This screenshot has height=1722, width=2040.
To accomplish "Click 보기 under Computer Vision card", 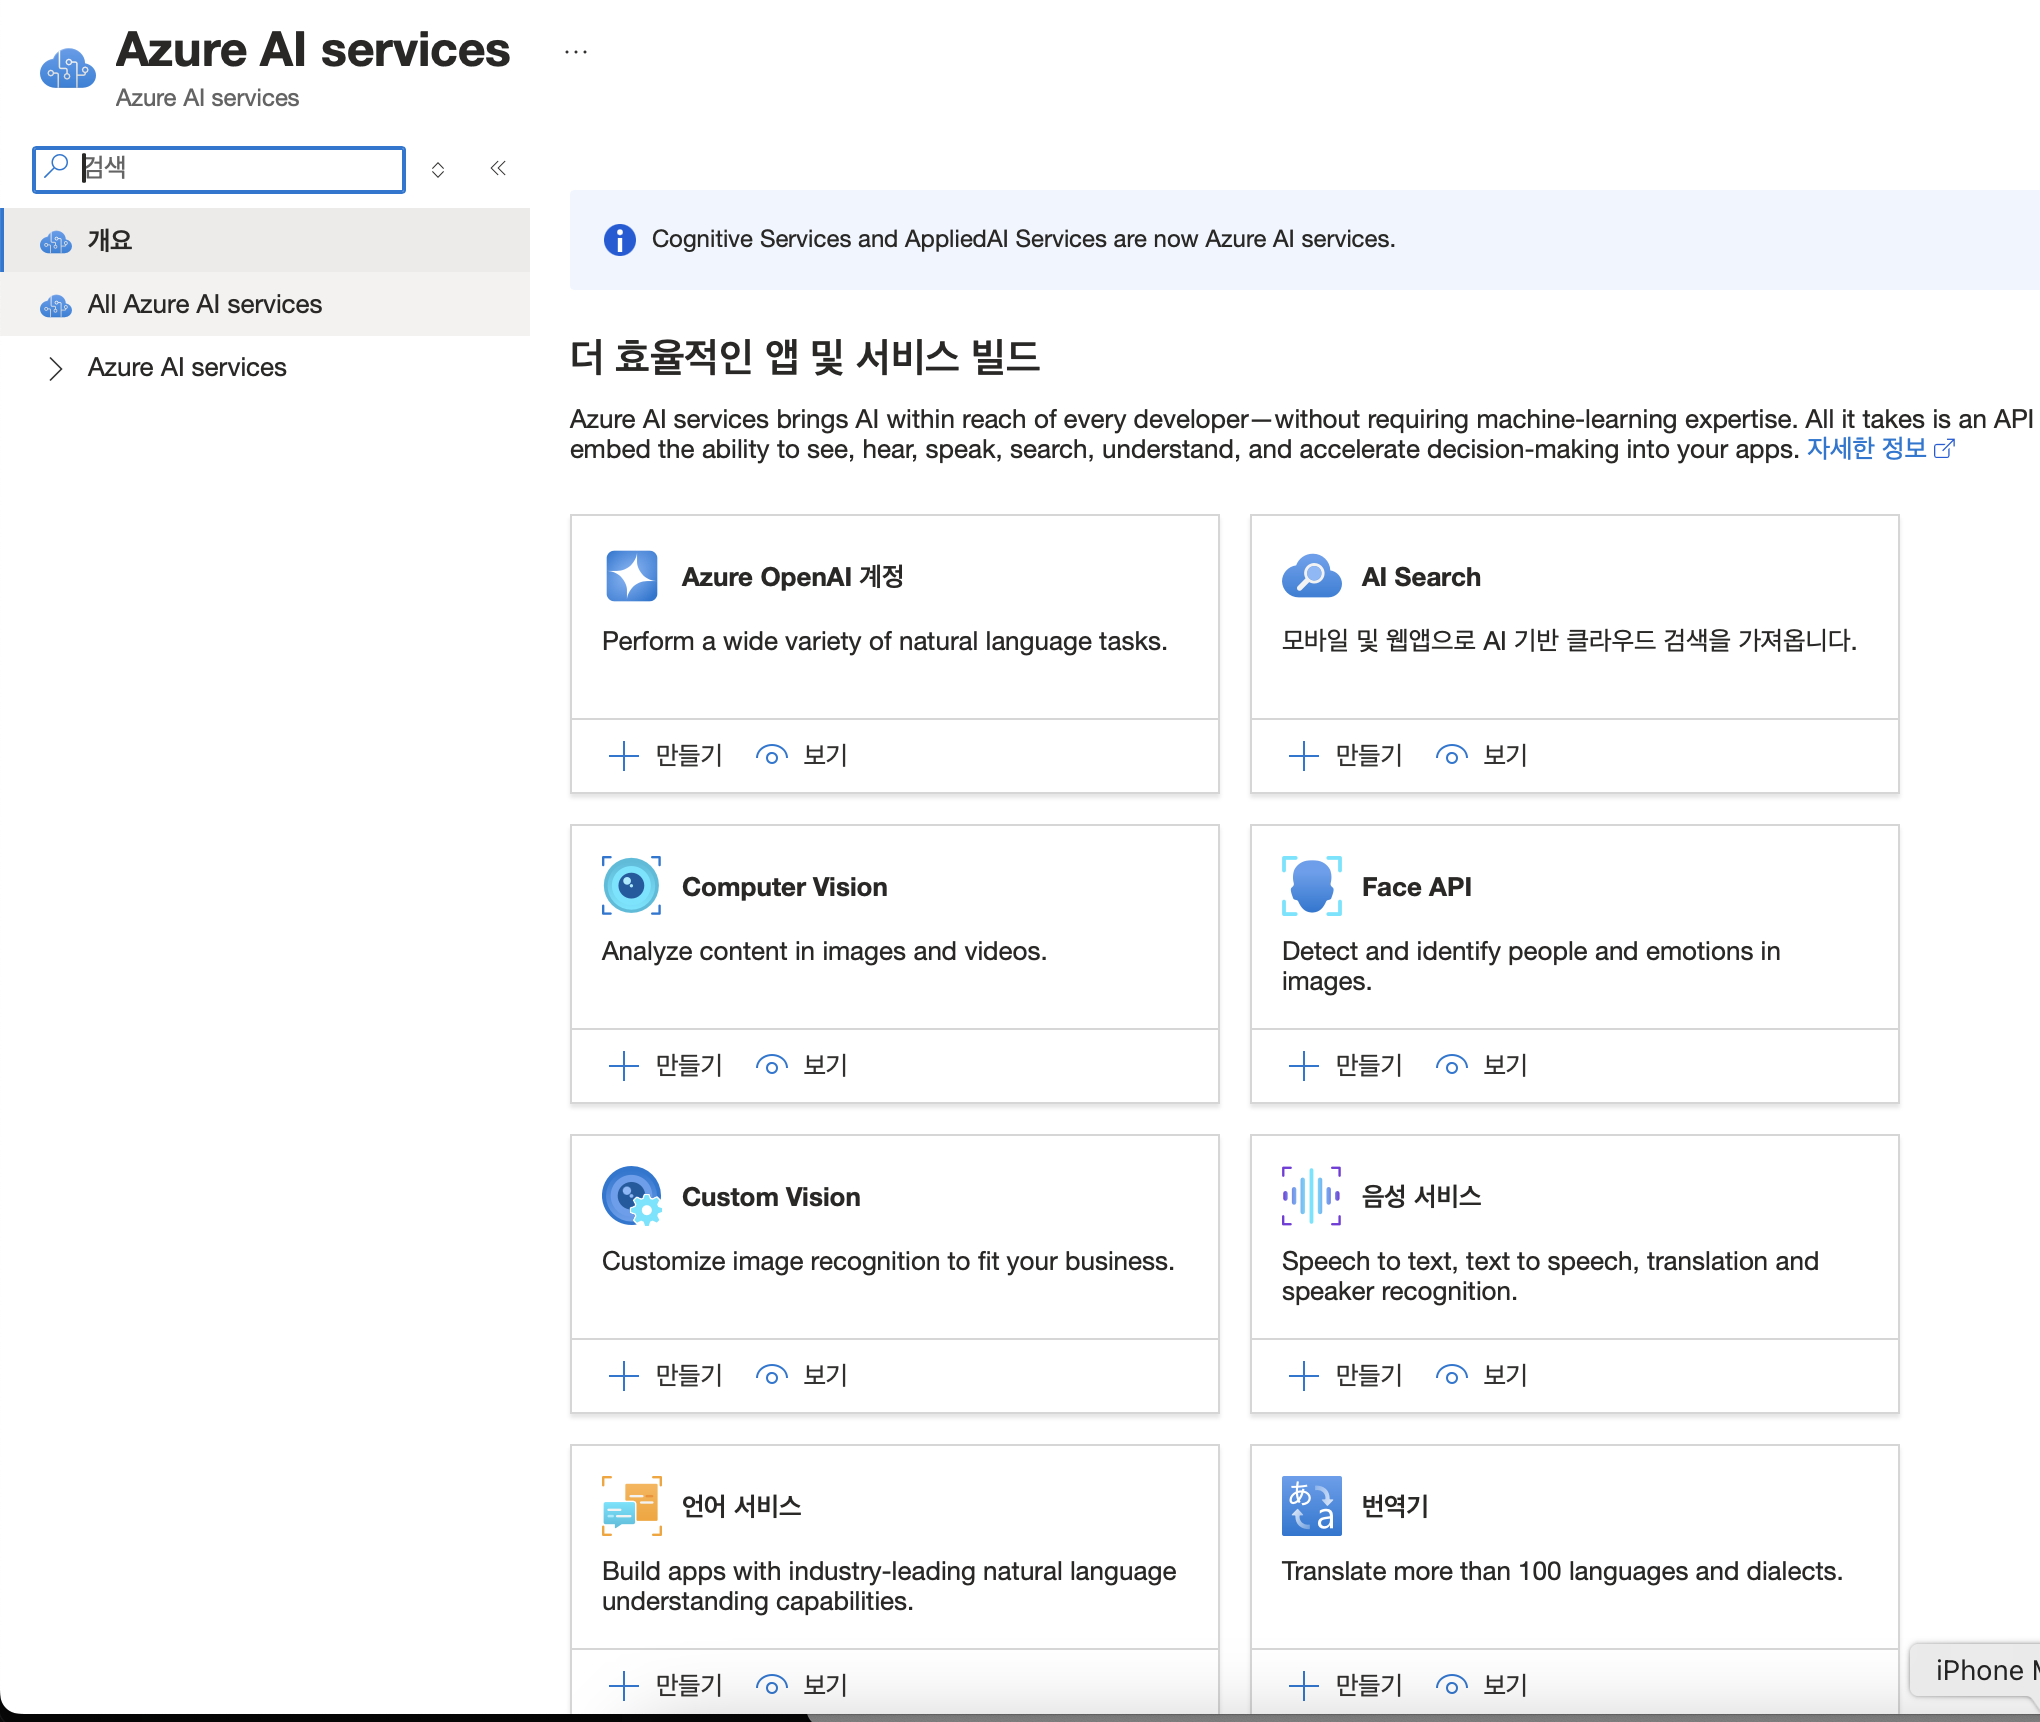I will pos(802,1066).
